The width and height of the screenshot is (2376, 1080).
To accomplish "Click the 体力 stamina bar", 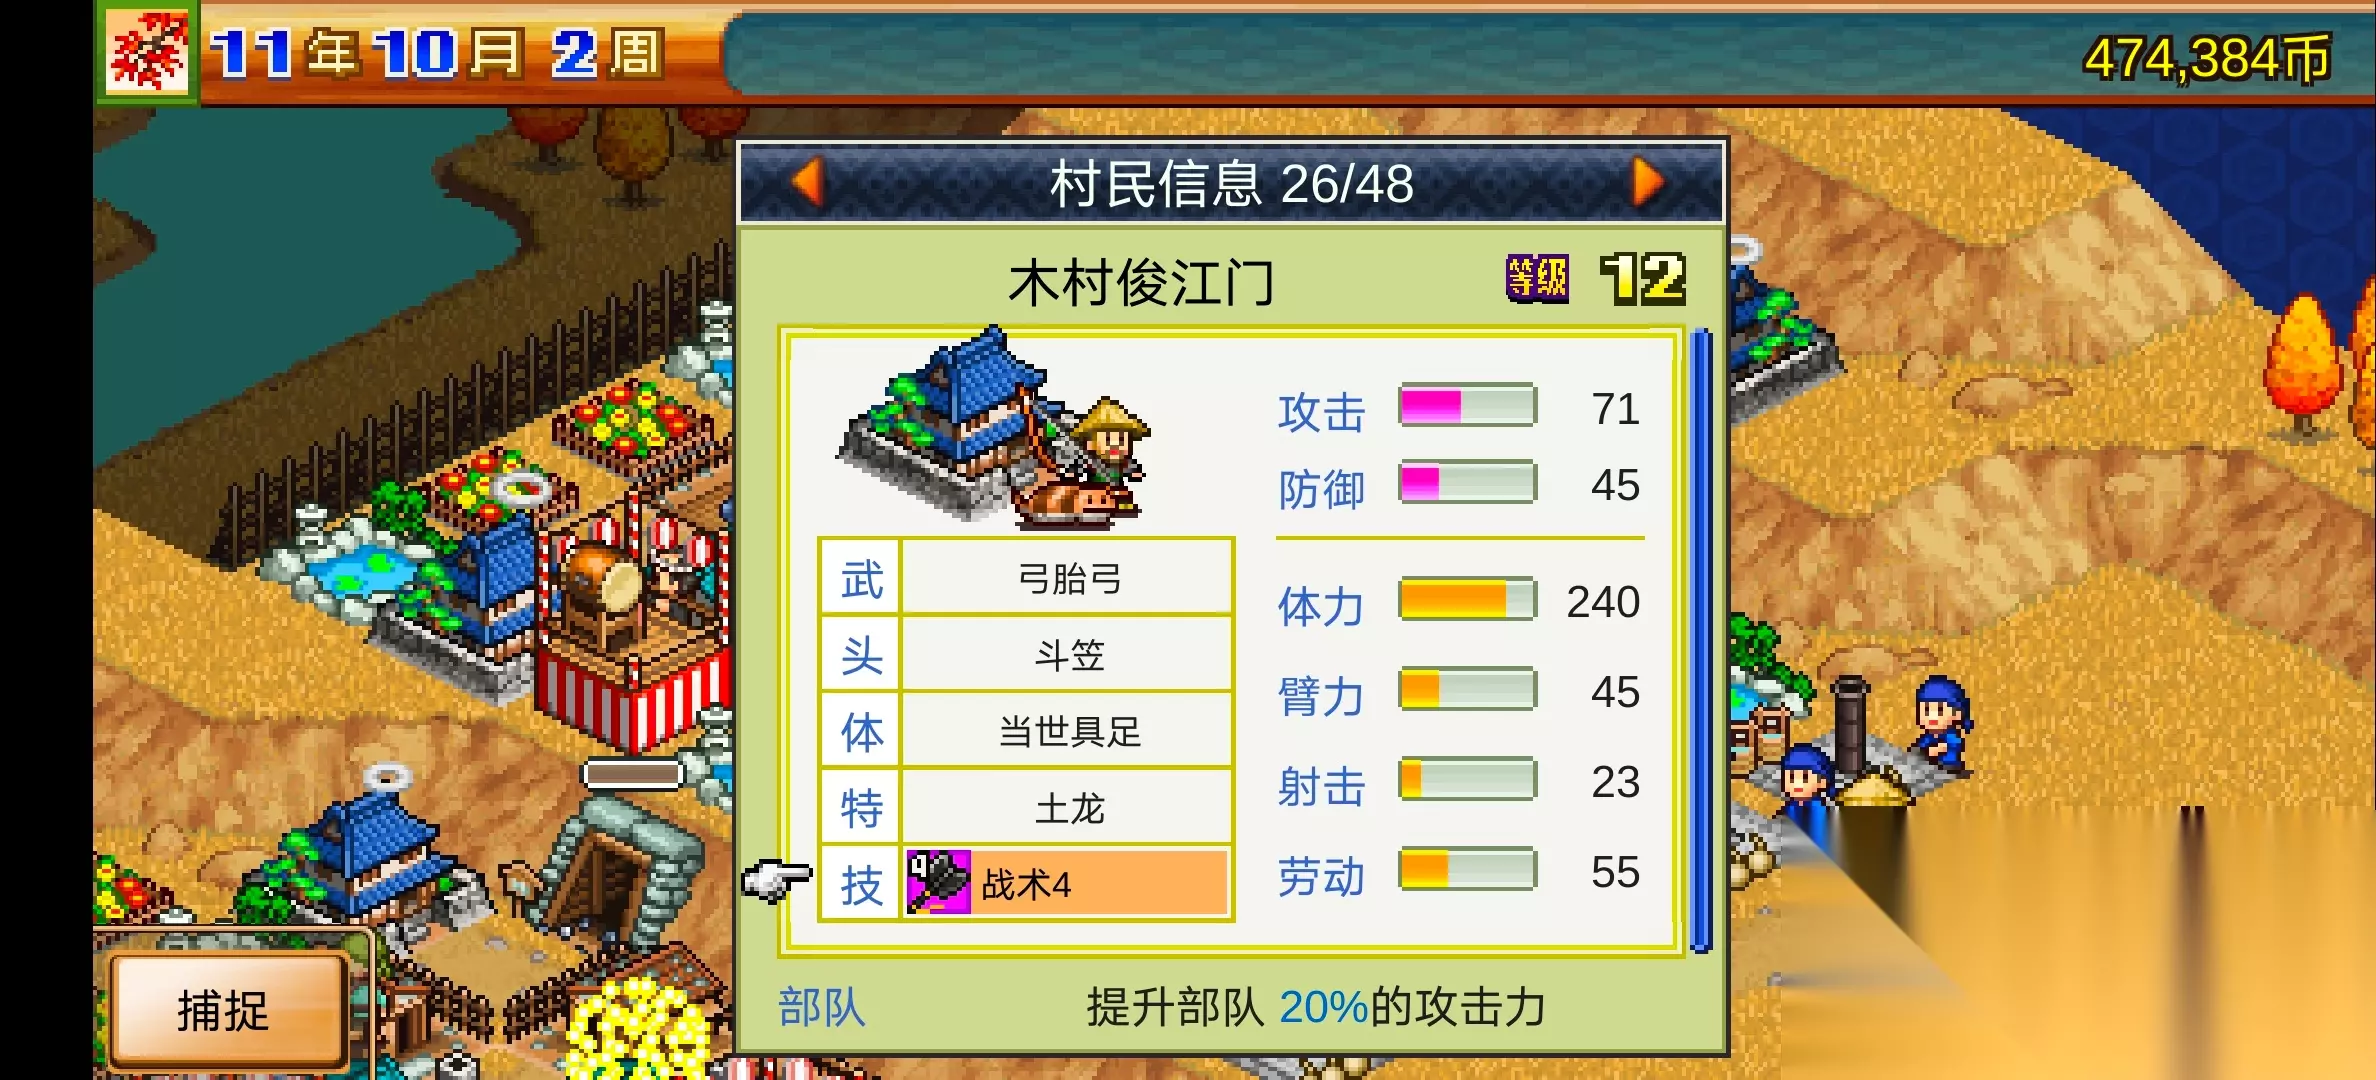I will pyautogui.click(x=1467, y=599).
